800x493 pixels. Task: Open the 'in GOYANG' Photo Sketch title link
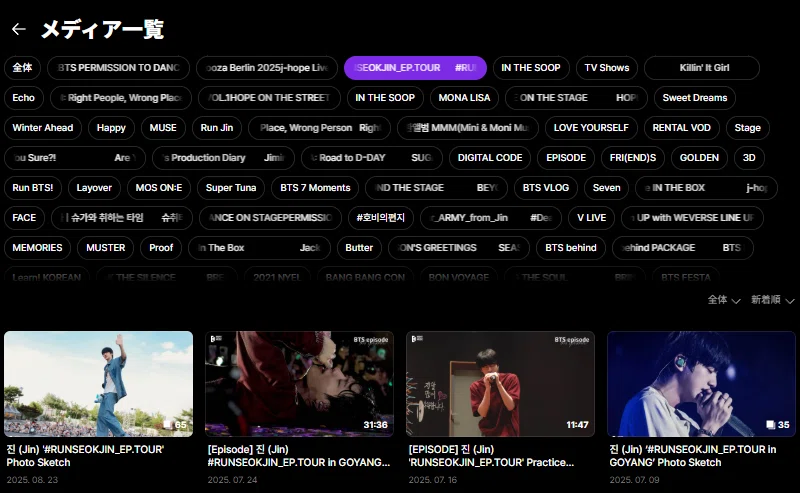pyautogui.click(x=693, y=456)
